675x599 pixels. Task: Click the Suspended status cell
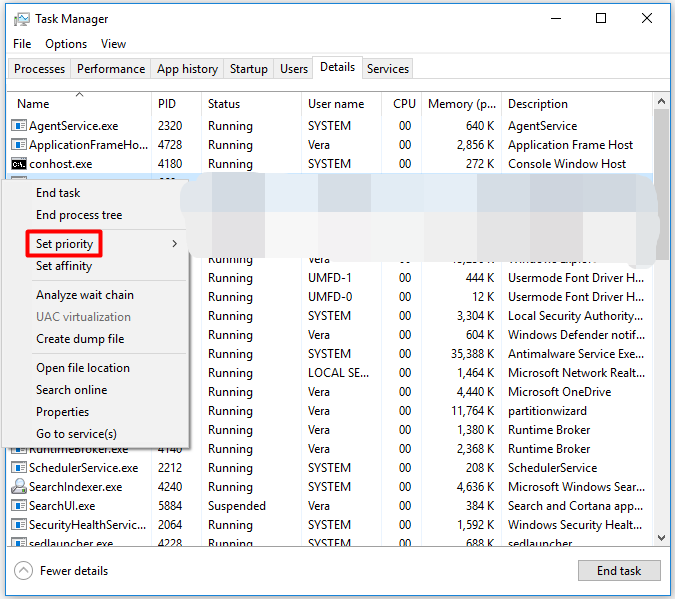pos(237,506)
